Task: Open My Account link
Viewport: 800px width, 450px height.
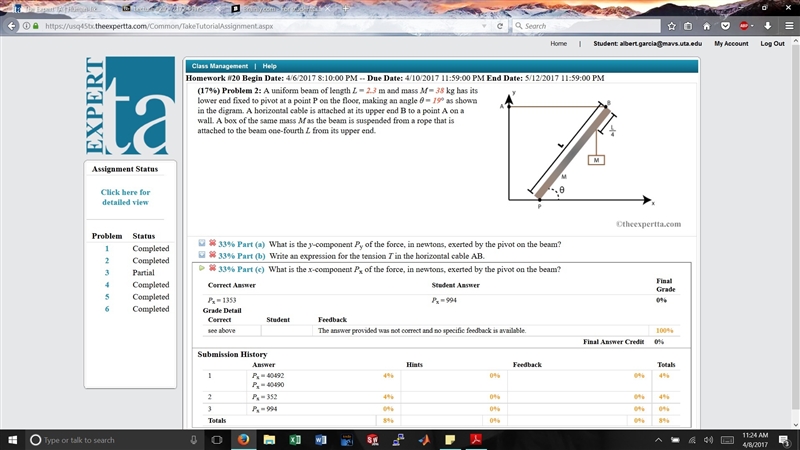Action: (731, 43)
